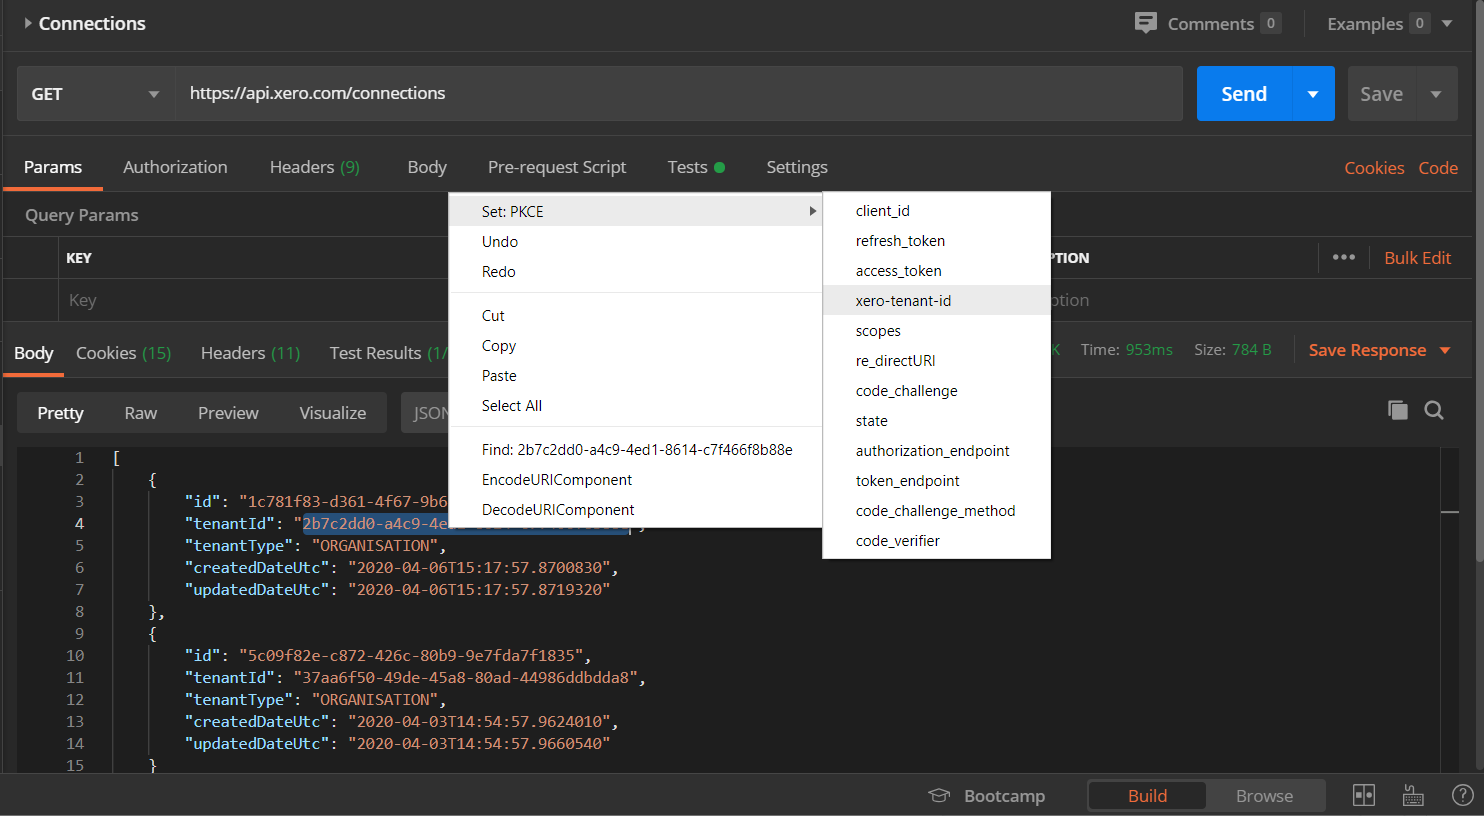
Task: Click the request URL field
Action: tap(679, 94)
